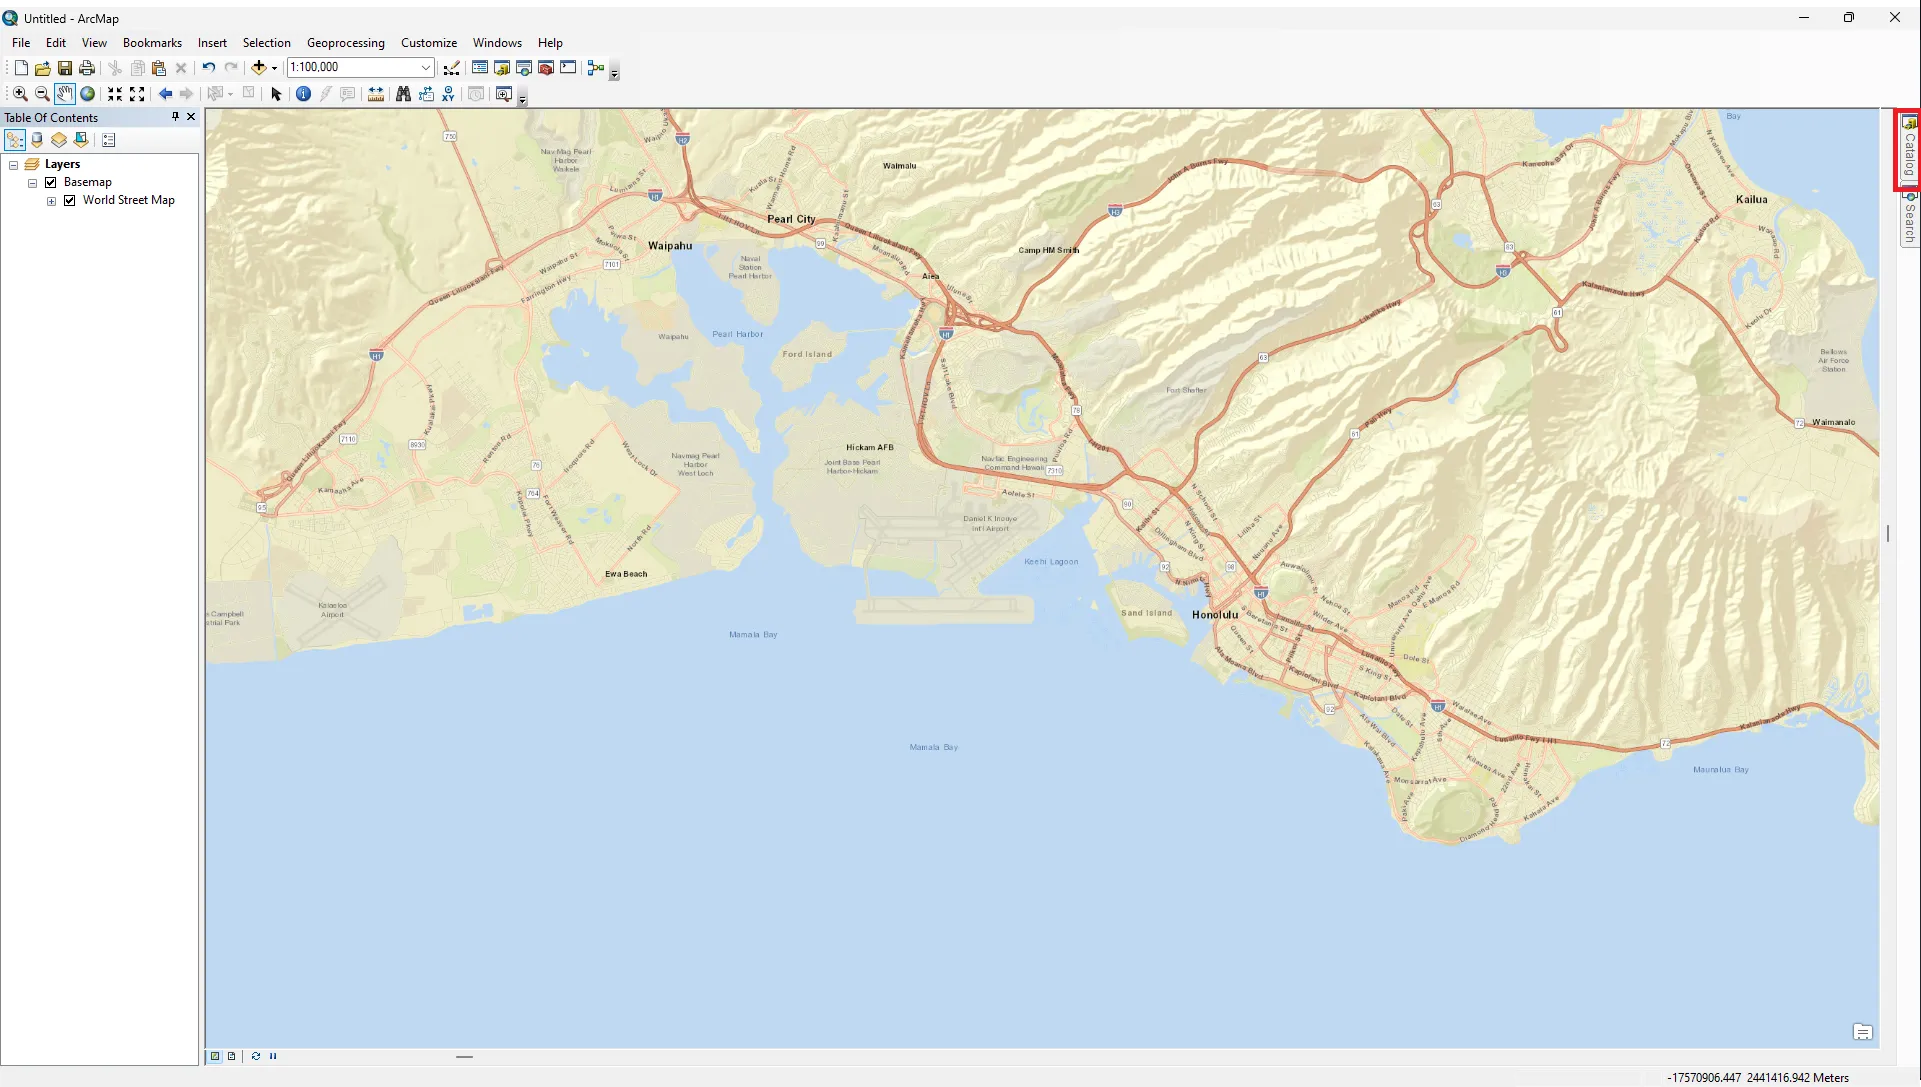The width and height of the screenshot is (1921, 1087).
Task: Create a new map document
Action: [x=20, y=68]
